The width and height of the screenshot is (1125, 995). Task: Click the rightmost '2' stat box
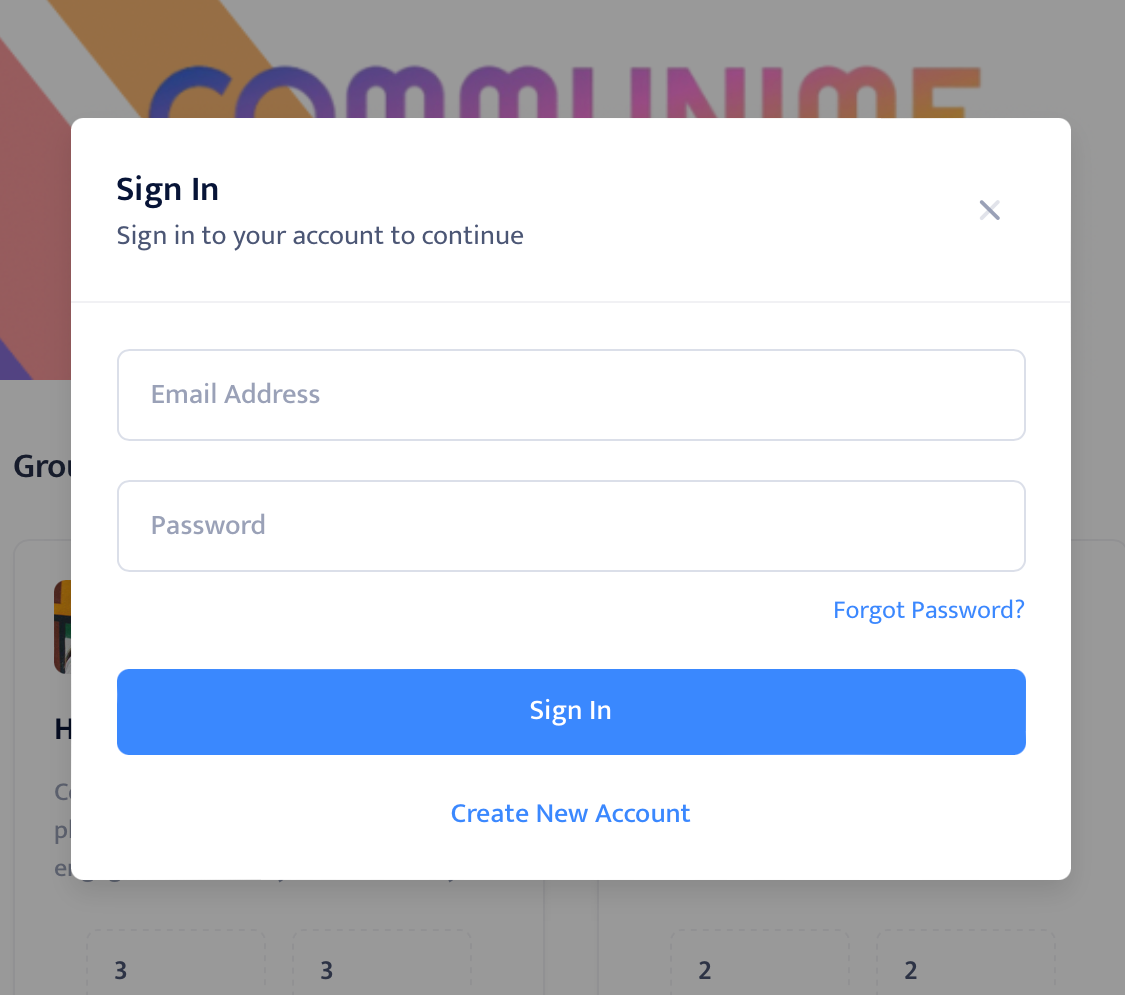(x=965, y=968)
